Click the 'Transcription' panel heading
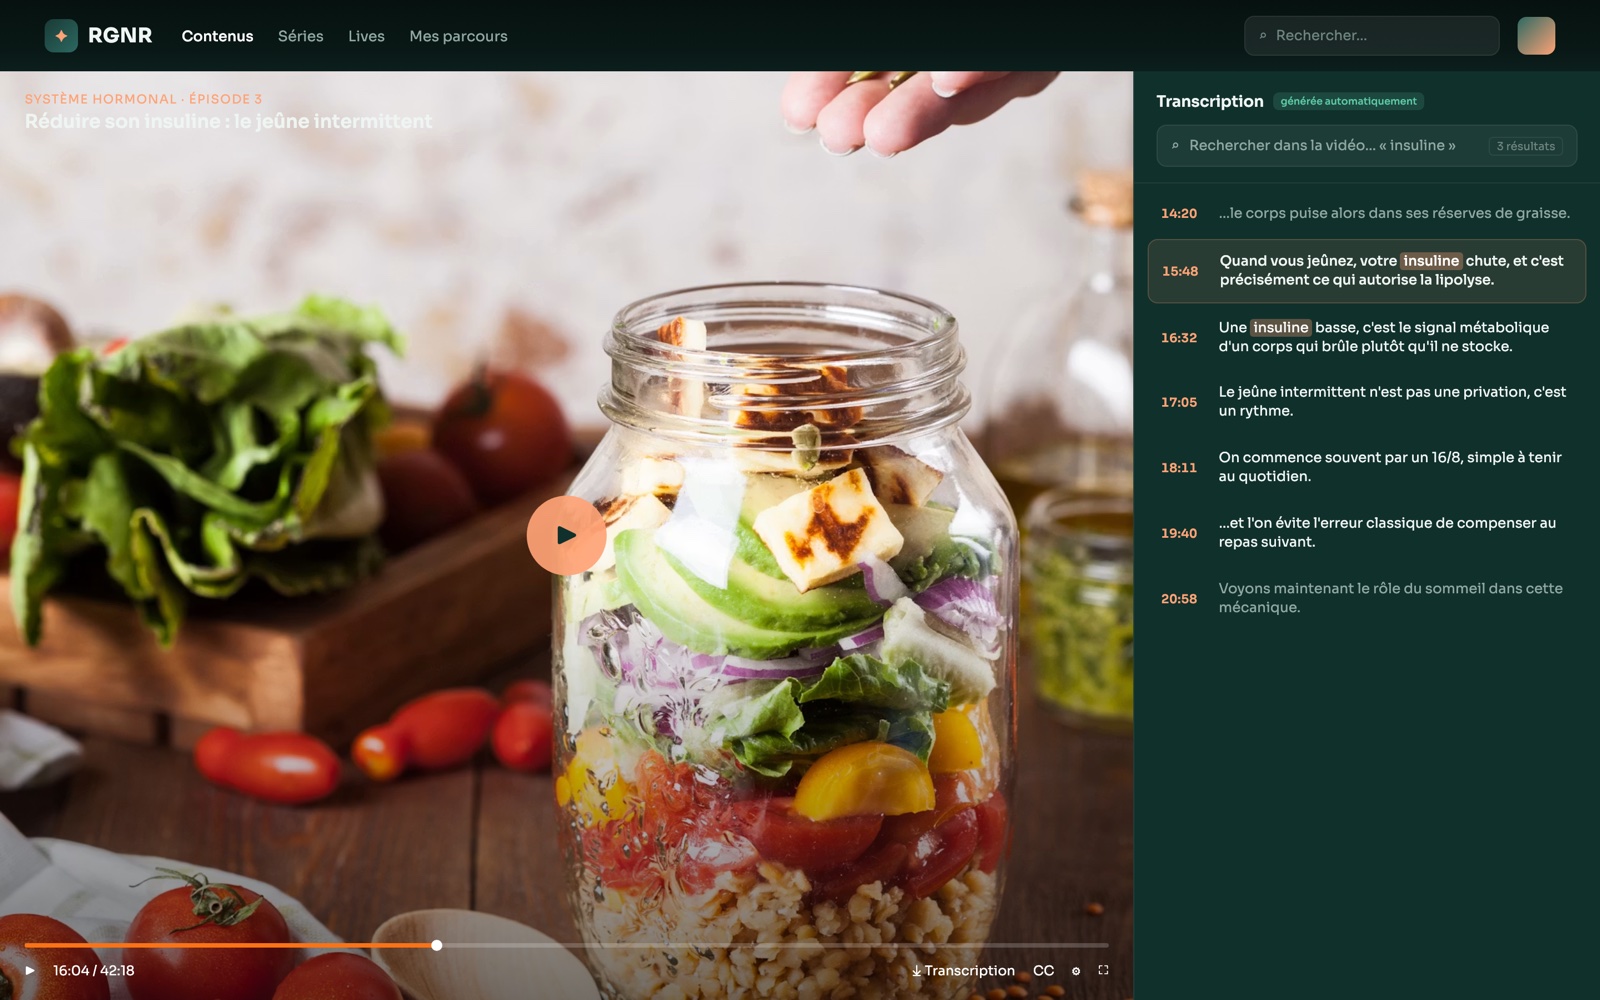The width and height of the screenshot is (1600, 1000). pyautogui.click(x=1210, y=101)
